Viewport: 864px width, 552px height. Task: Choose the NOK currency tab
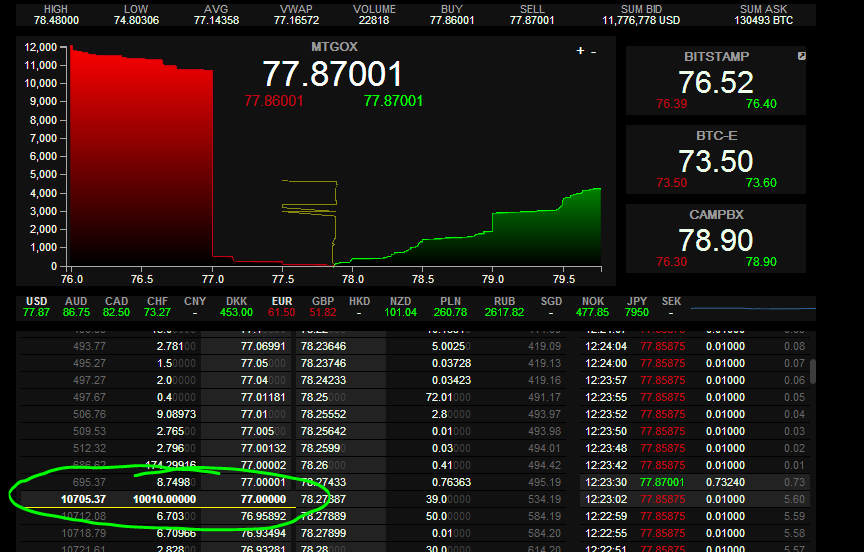[592, 307]
